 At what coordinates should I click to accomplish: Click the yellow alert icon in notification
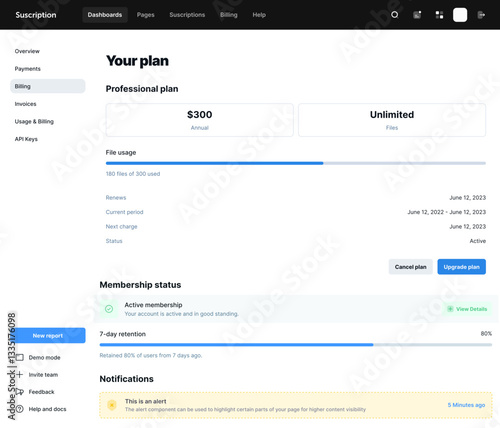coord(112,405)
